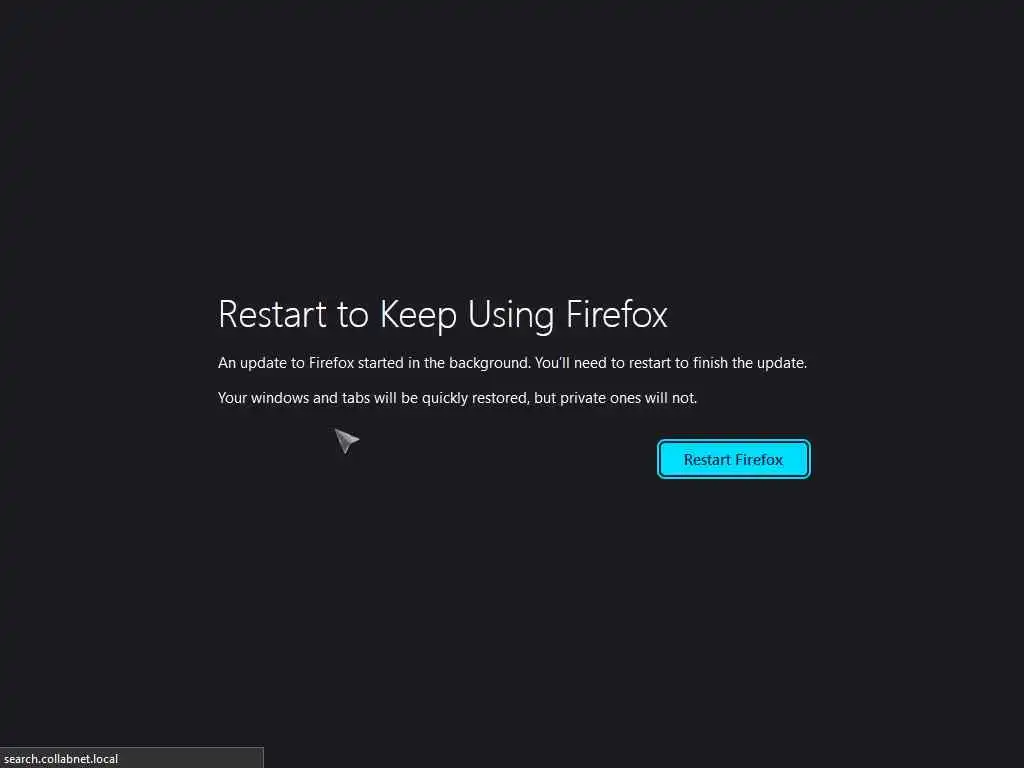Click the word "Restart" in the heading

[272, 314]
